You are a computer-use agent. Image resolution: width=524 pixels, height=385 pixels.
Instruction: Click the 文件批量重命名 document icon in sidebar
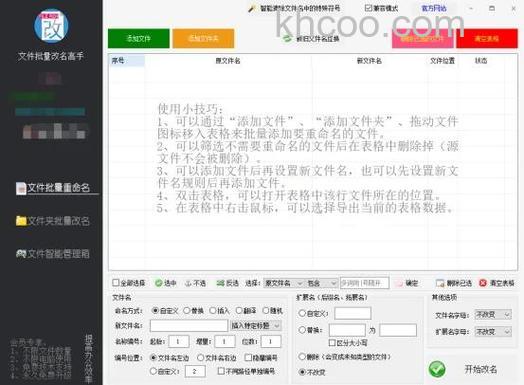point(21,188)
